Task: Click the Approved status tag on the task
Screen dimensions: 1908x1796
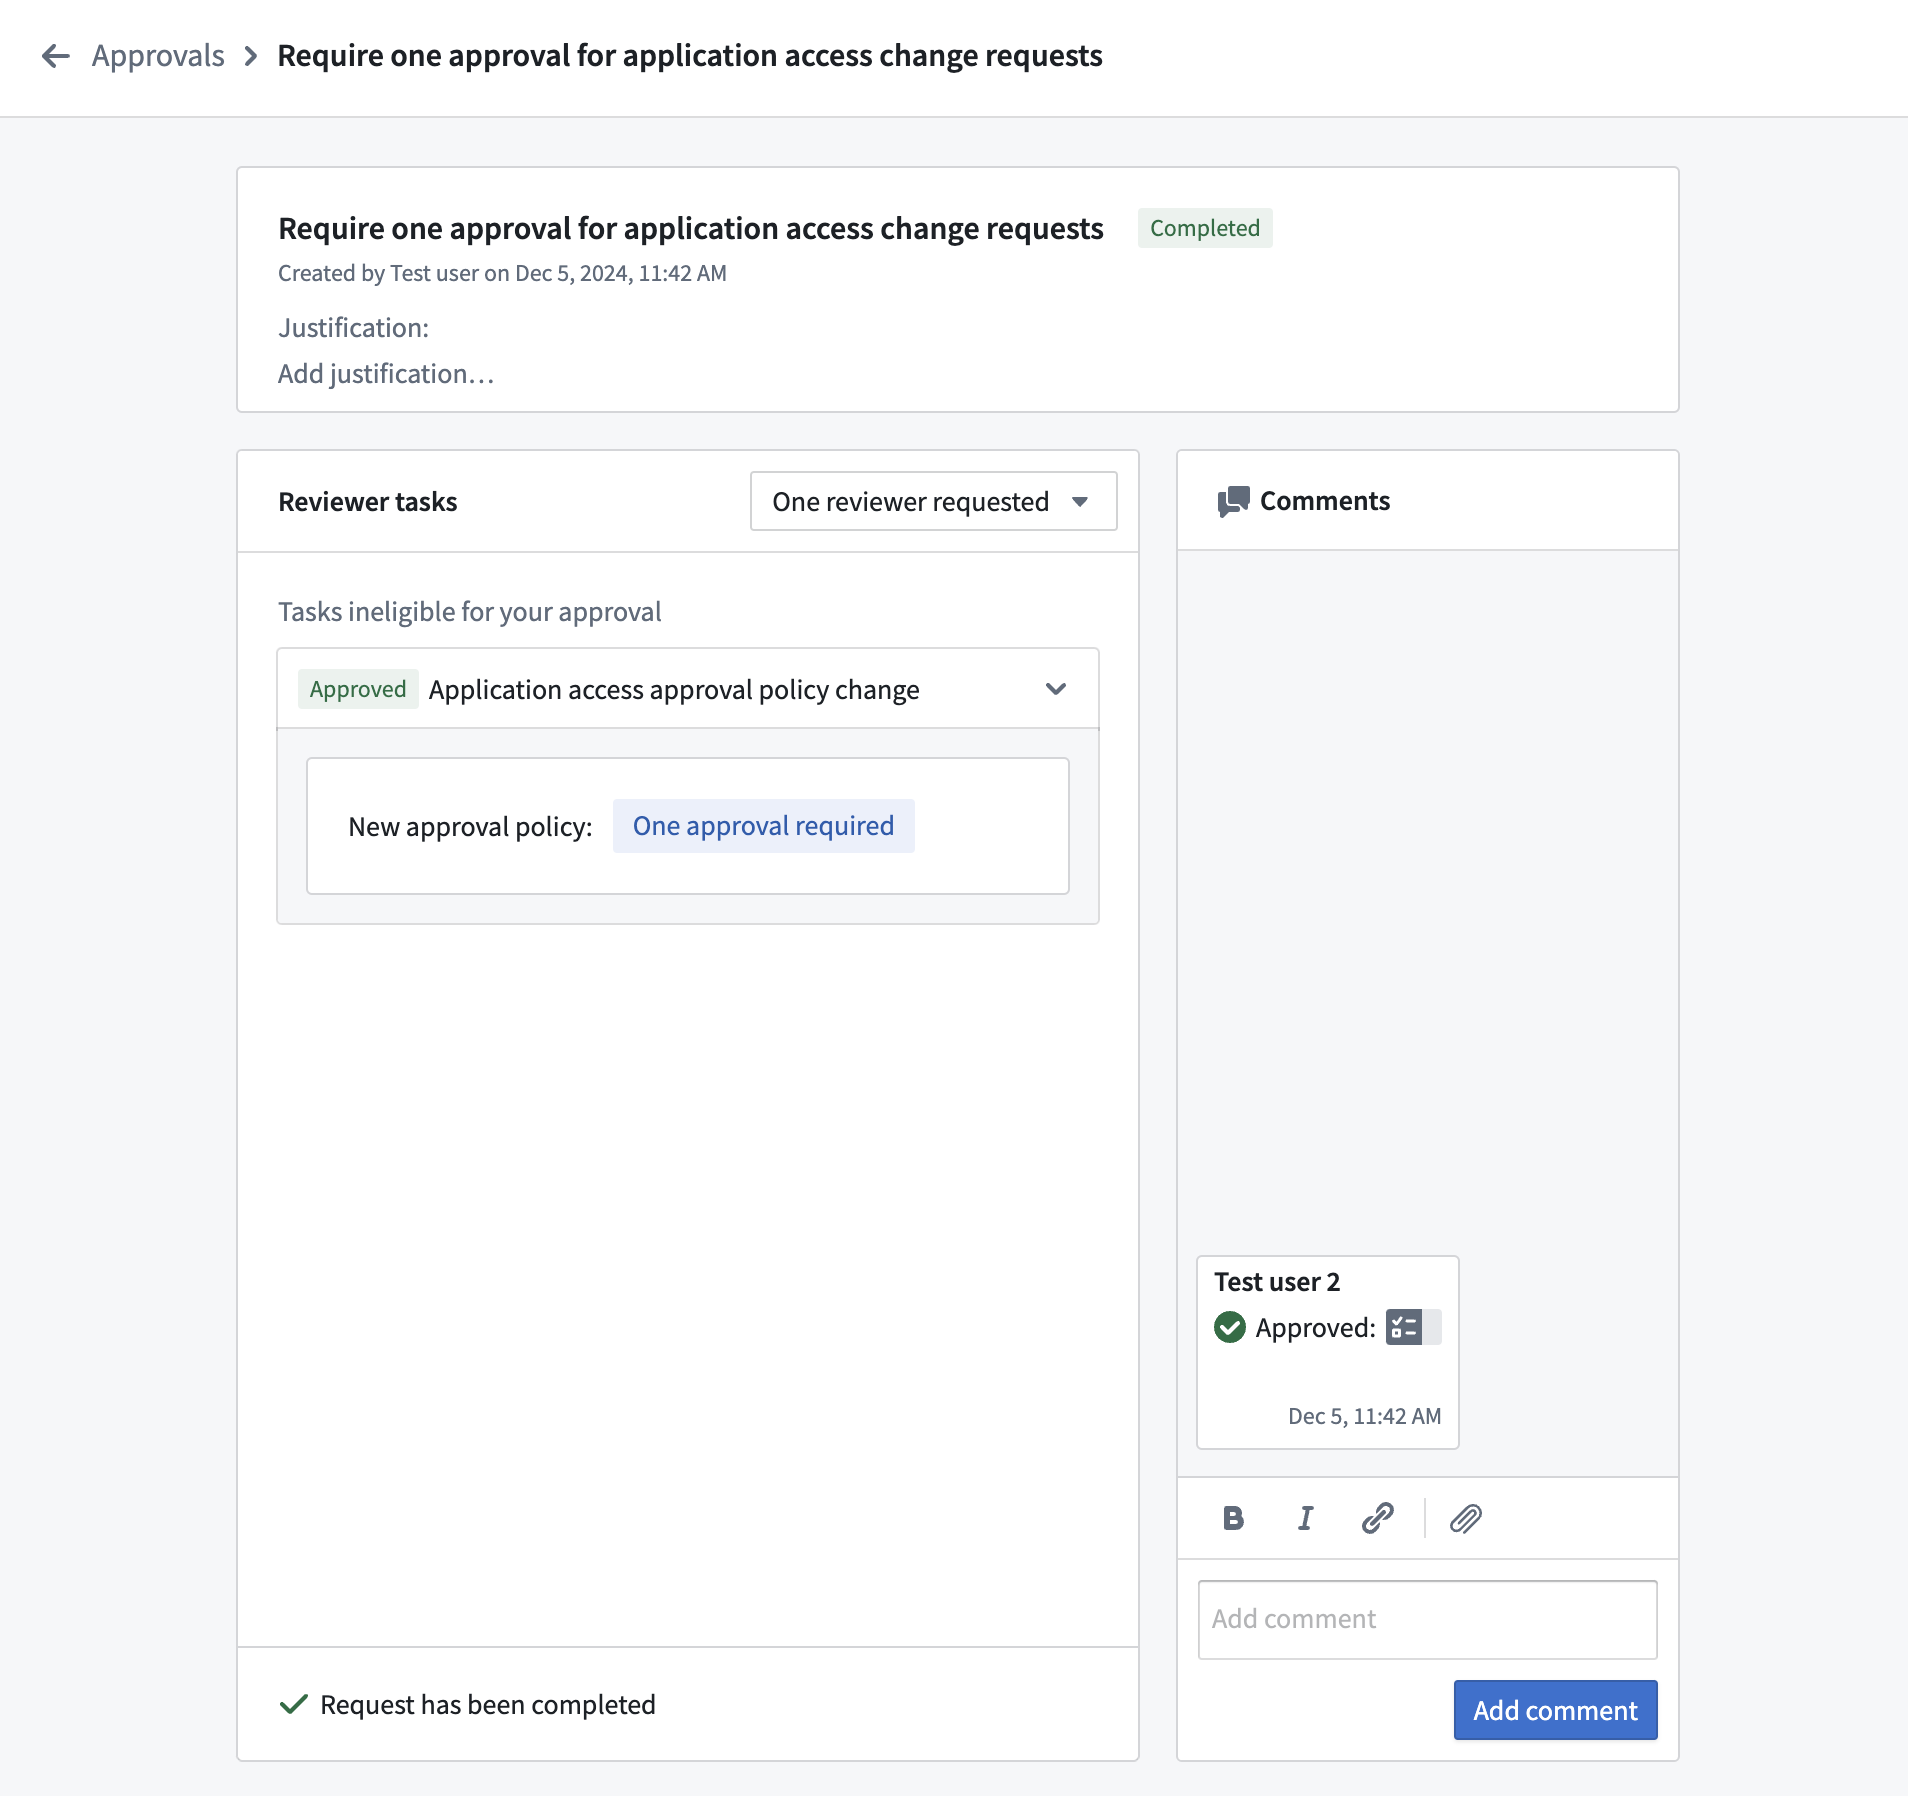Action: [x=358, y=689]
